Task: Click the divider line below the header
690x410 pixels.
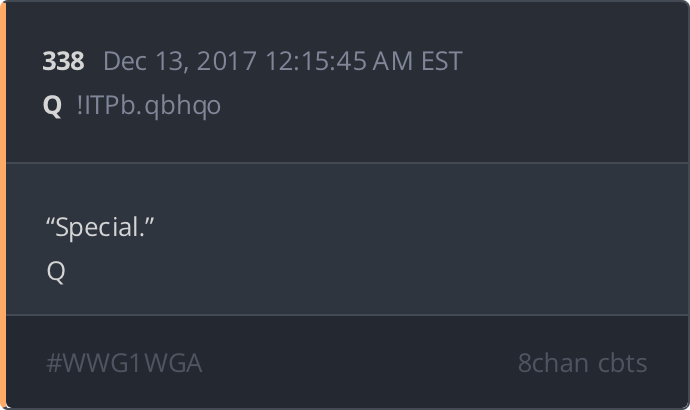Action: (347, 163)
